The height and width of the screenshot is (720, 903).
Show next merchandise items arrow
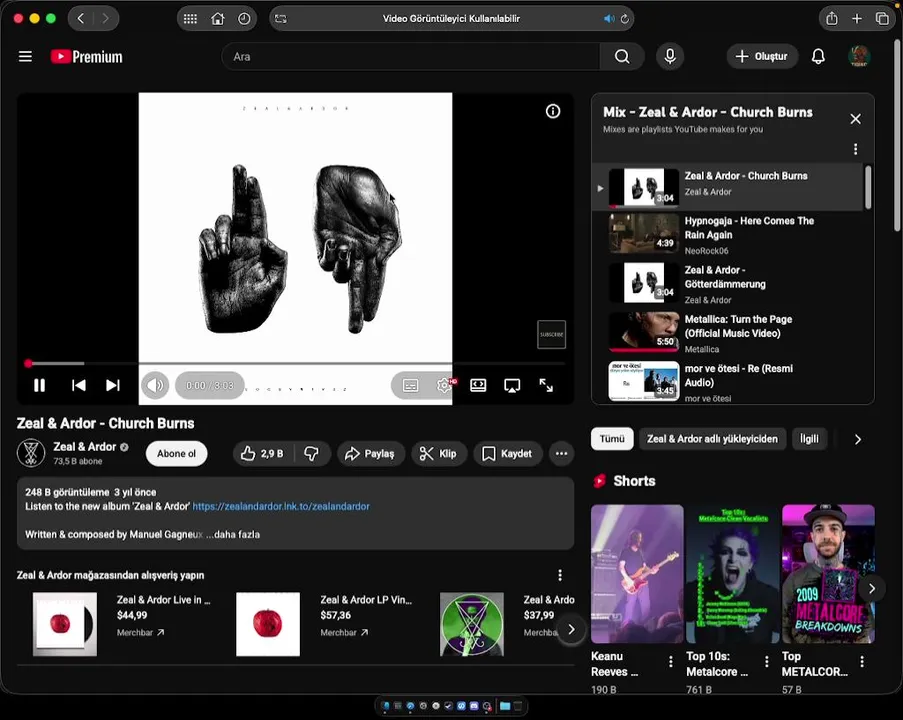point(571,630)
